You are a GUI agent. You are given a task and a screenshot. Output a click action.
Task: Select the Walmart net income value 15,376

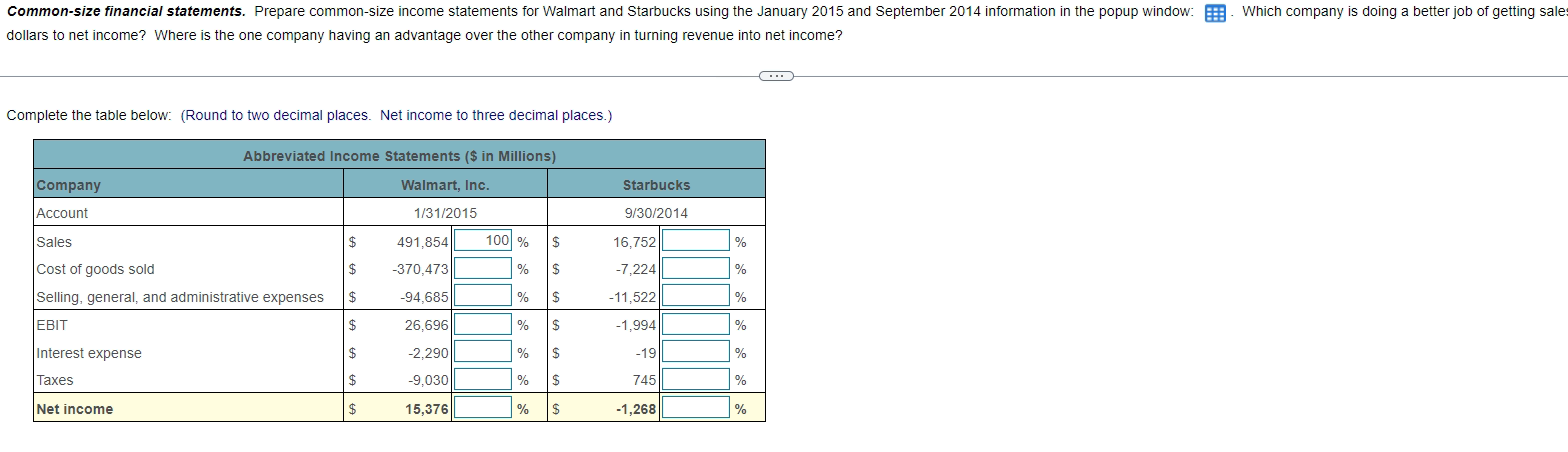click(426, 409)
